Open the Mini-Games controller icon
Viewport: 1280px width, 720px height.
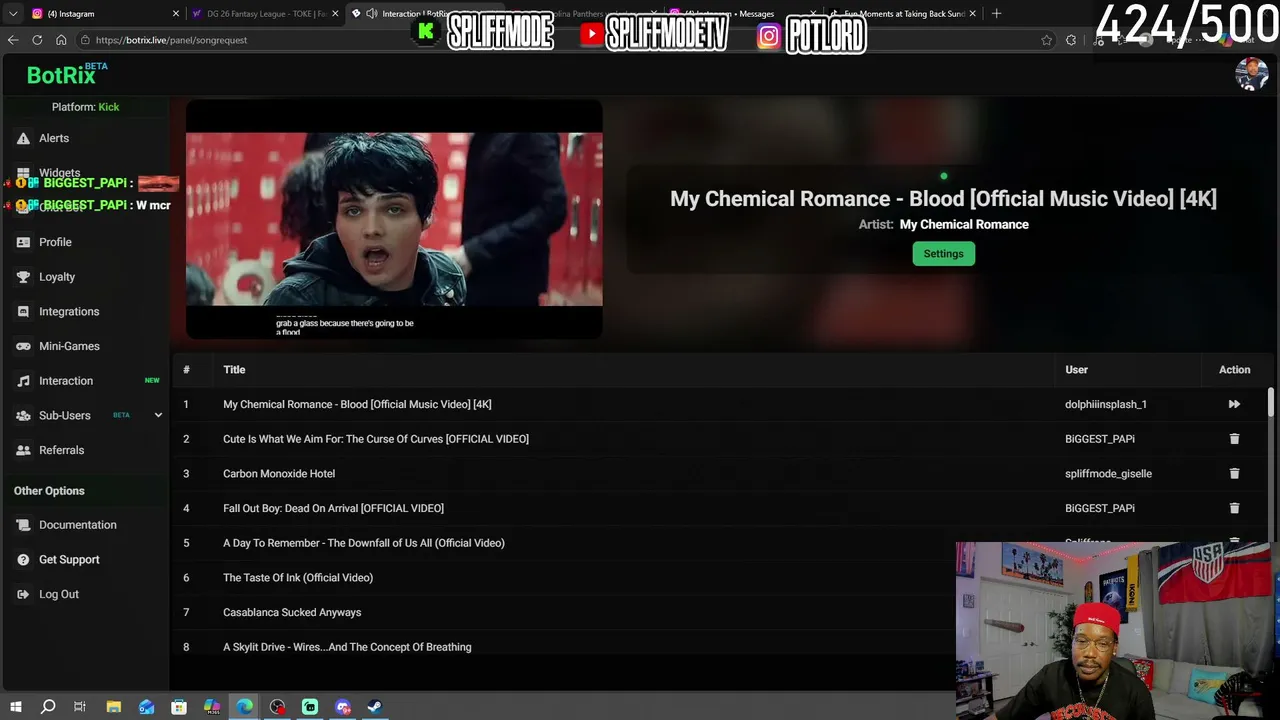(x=23, y=346)
